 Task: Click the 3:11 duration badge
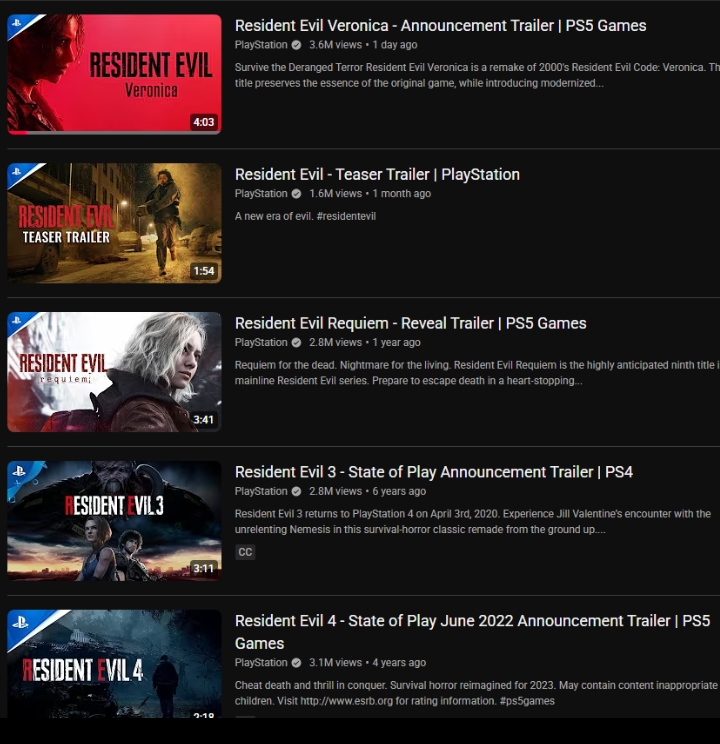point(204,568)
